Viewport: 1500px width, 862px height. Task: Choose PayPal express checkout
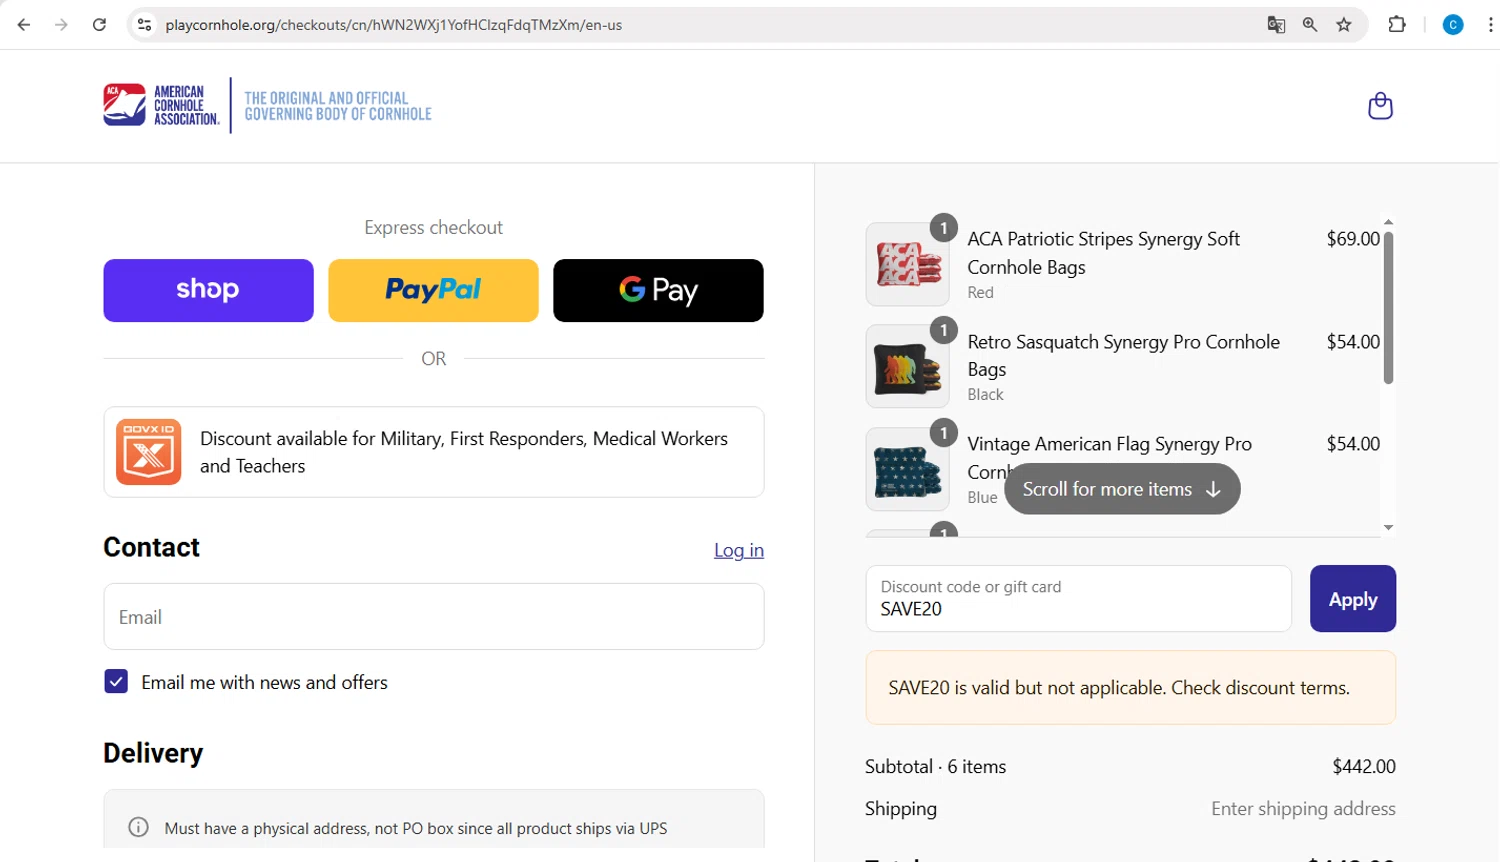point(433,290)
